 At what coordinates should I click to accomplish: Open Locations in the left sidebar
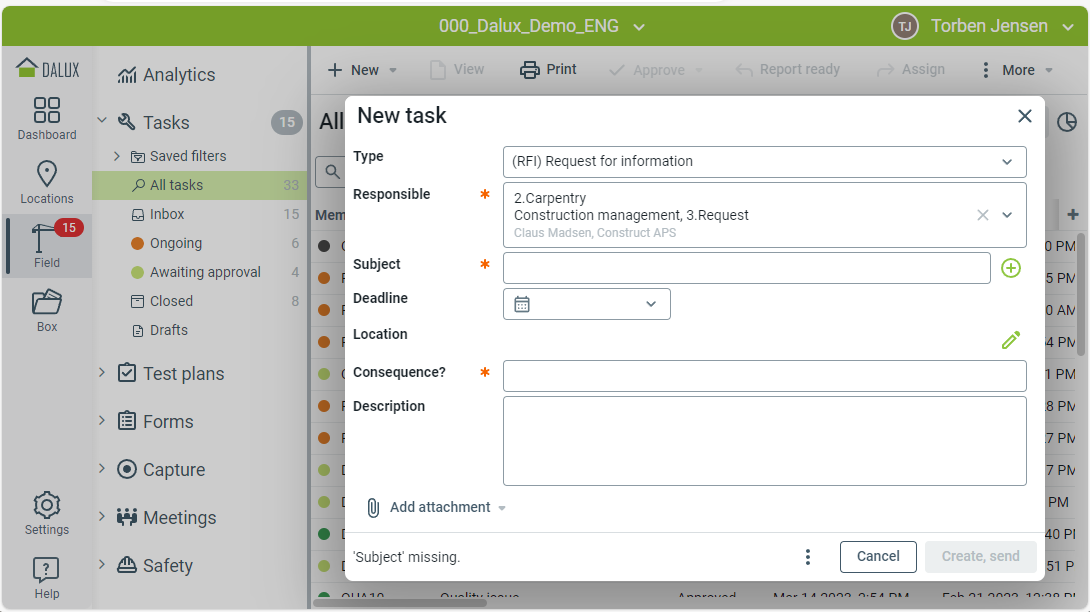47,182
